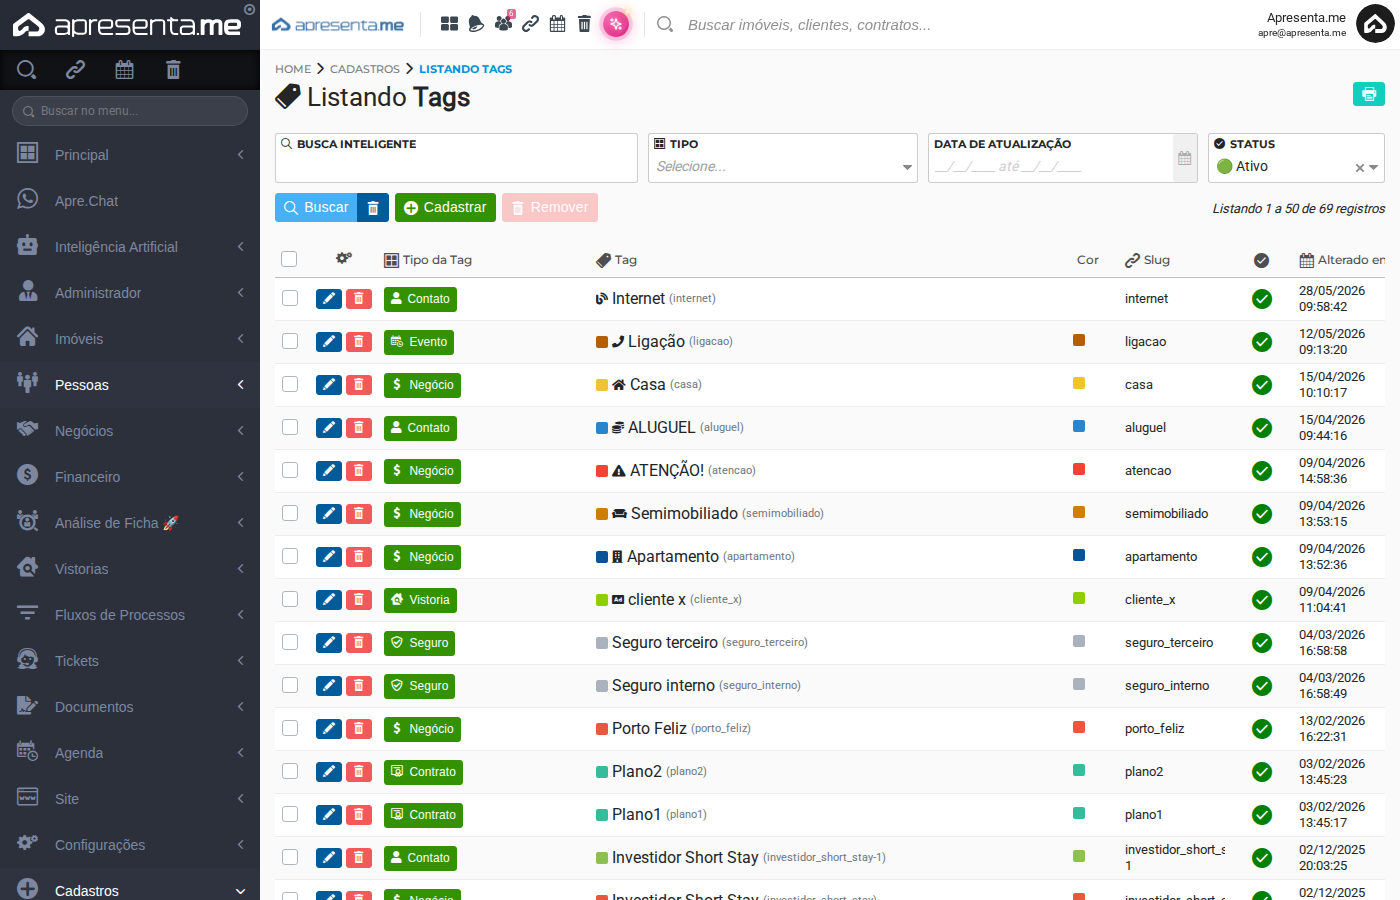This screenshot has height=900, width=1400.
Task: Go to HOME breadcrumb link
Action: (293, 69)
